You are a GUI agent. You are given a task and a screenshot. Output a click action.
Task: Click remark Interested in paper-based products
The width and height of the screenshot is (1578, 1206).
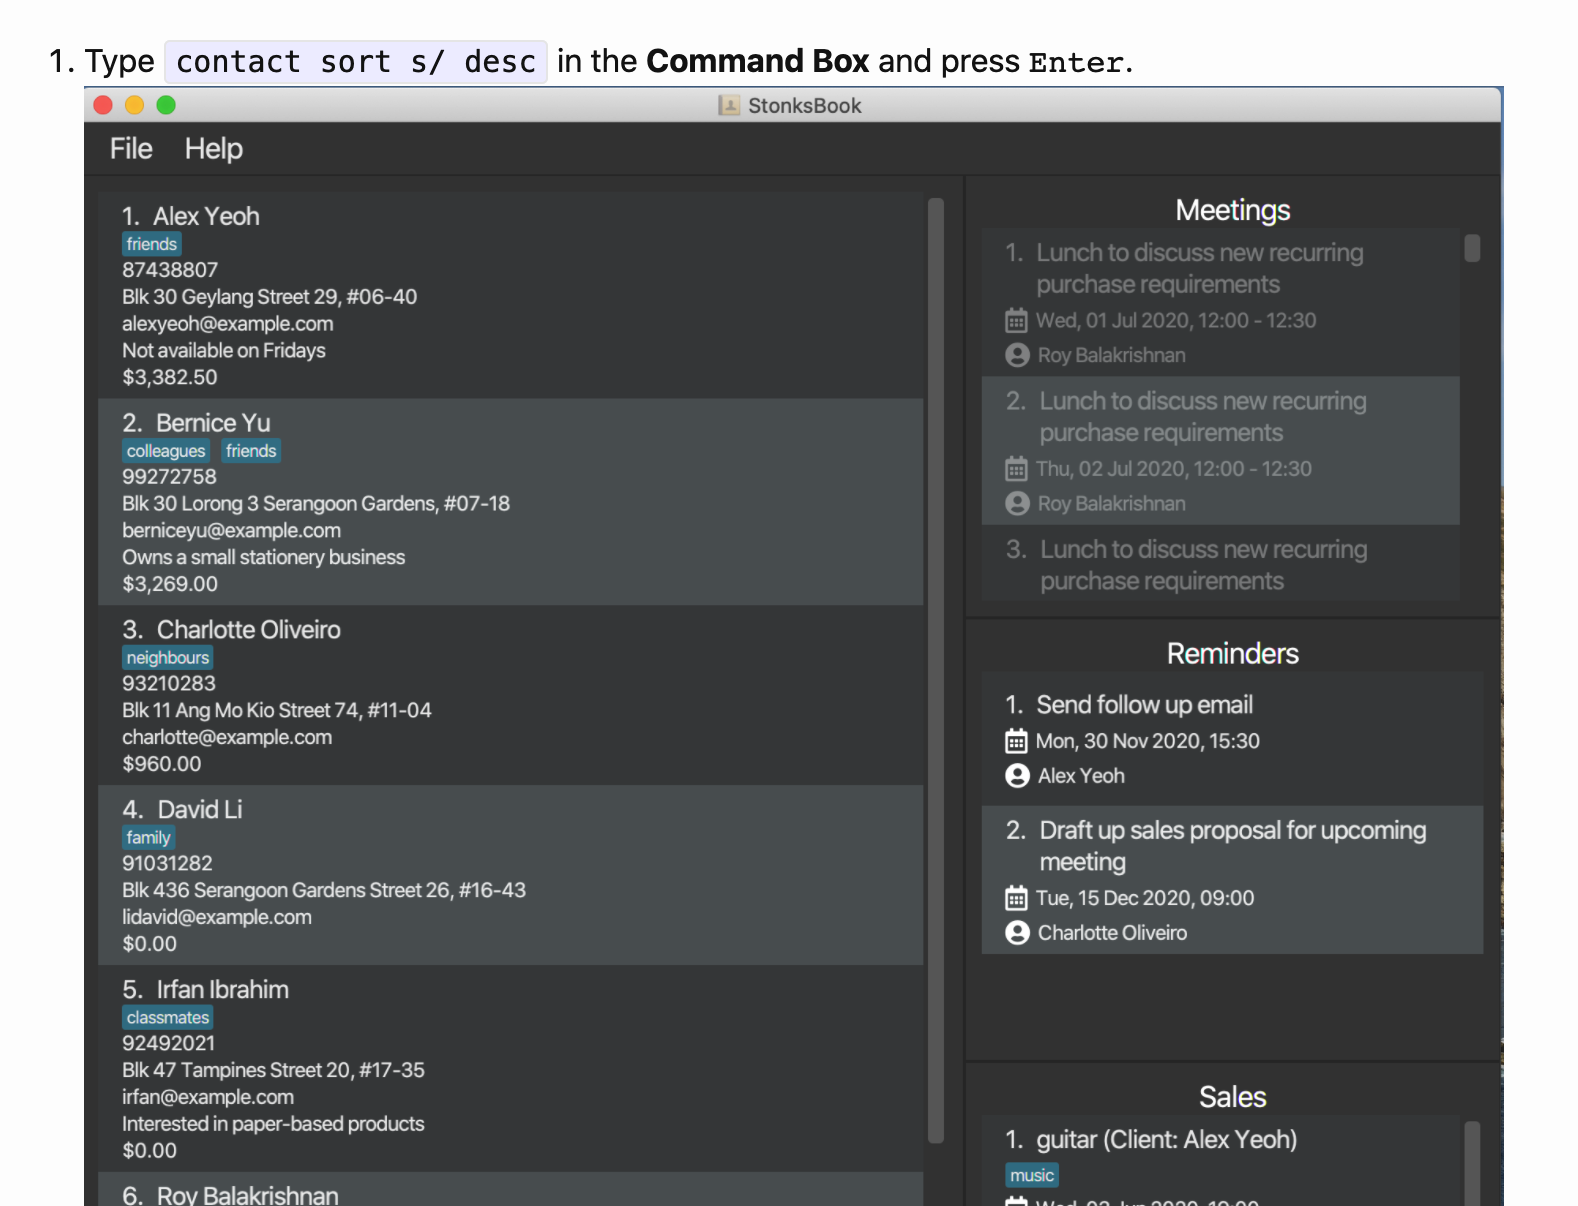point(273,1125)
